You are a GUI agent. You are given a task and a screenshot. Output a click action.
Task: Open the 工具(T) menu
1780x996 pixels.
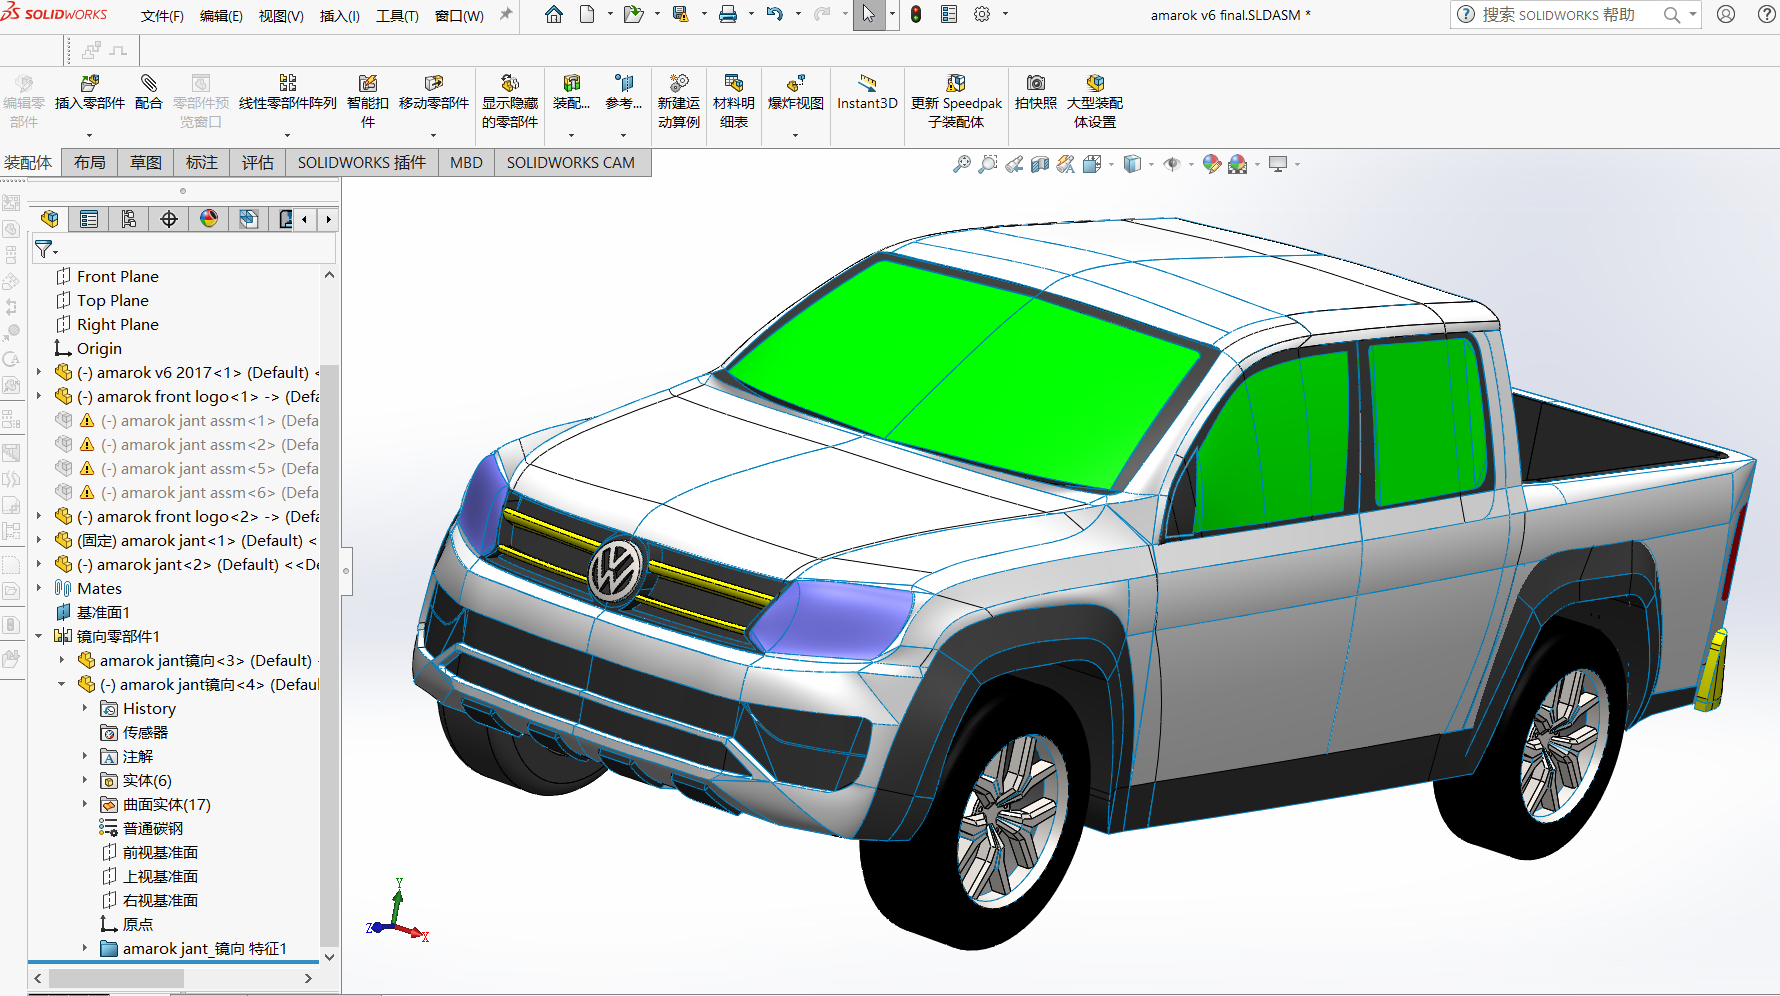coord(397,16)
